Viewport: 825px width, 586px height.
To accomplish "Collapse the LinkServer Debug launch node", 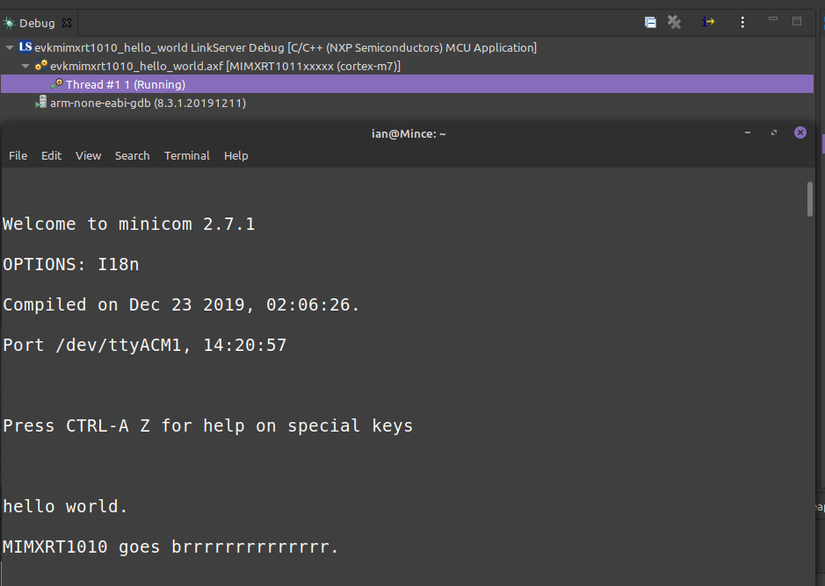I will point(10,48).
